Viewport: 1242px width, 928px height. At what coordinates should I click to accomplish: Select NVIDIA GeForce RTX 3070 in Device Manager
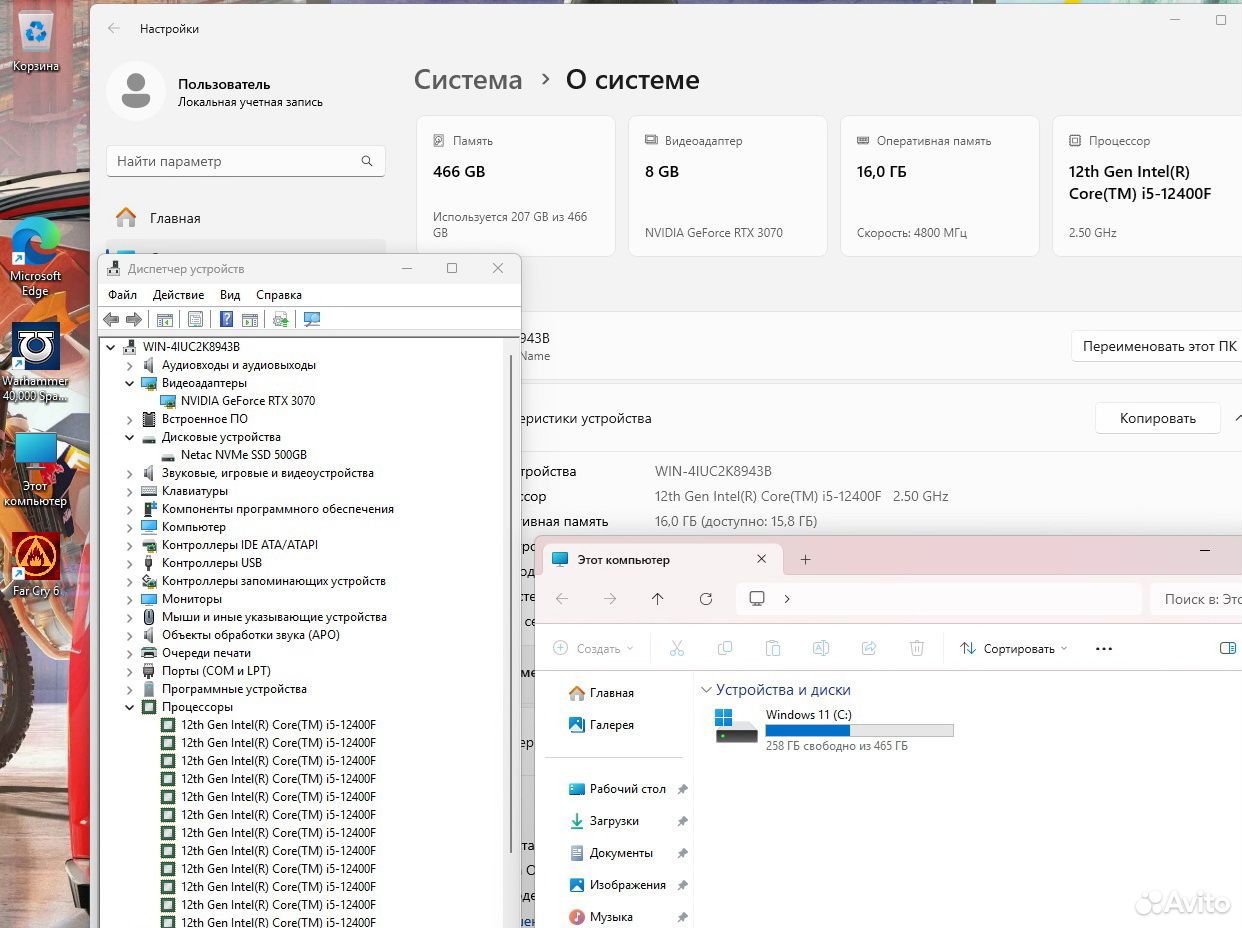click(x=248, y=401)
